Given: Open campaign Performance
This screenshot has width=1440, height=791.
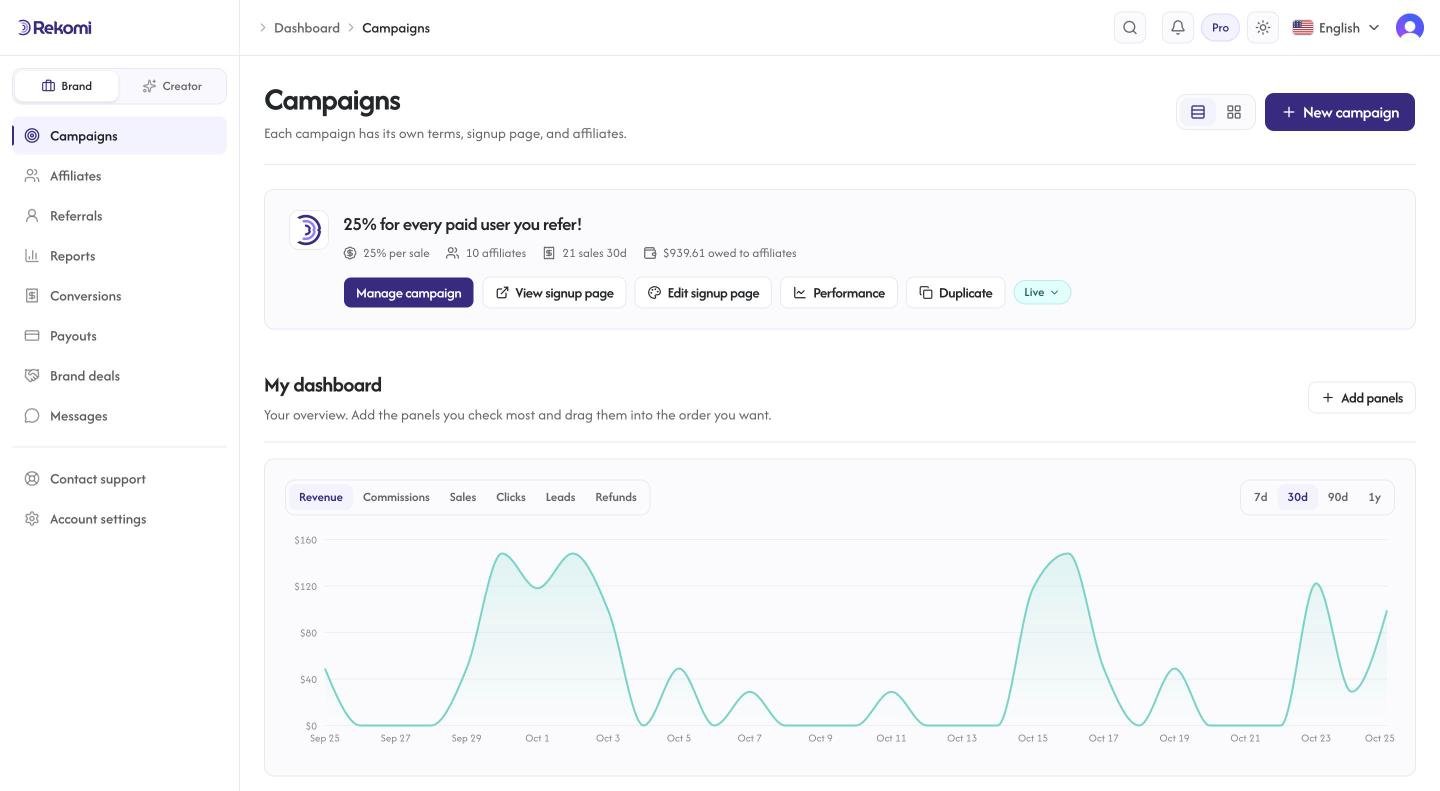Looking at the screenshot, I should [x=839, y=293].
